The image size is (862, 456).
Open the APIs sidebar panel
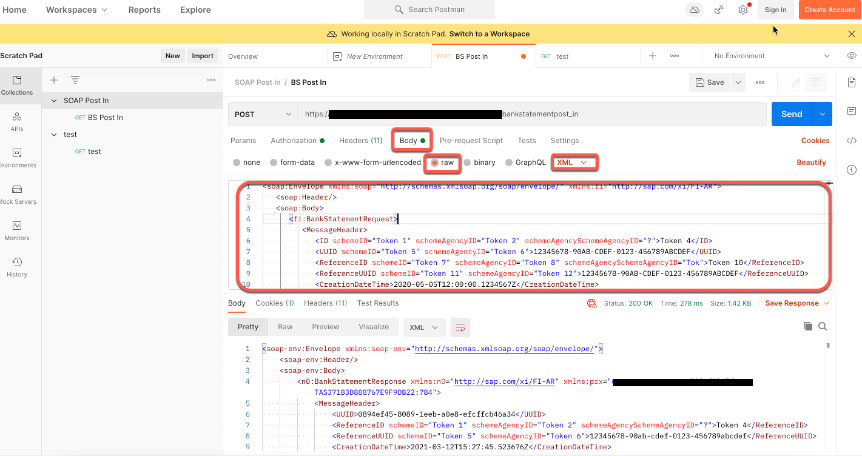tap(16, 120)
